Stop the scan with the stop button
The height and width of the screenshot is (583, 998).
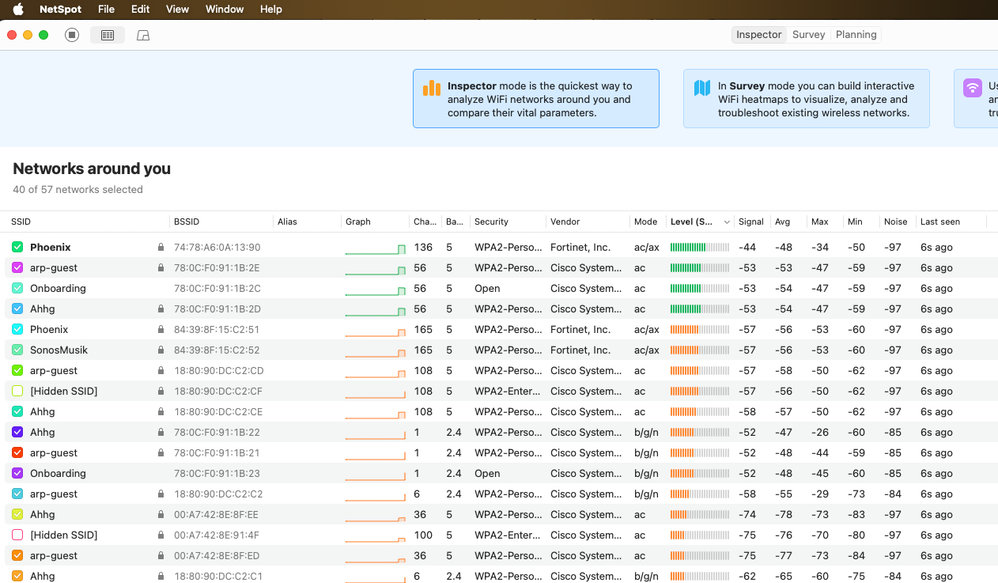pos(72,35)
